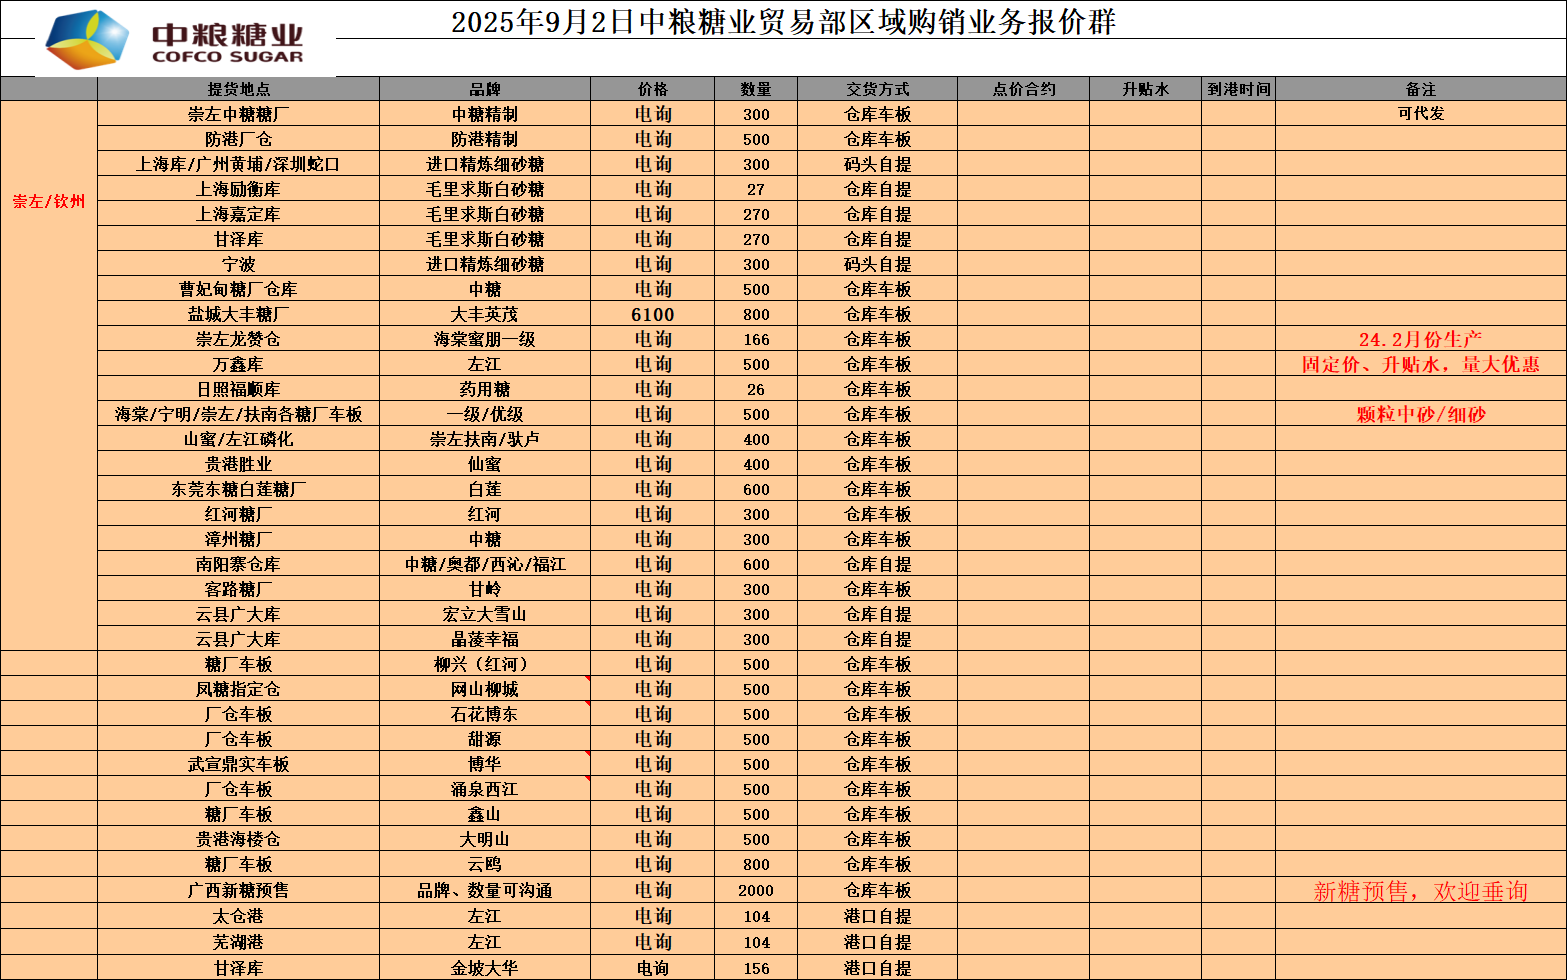Click the 网山柳城 cell with comment marker
This screenshot has width=1567, height=980.
point(485,689)
